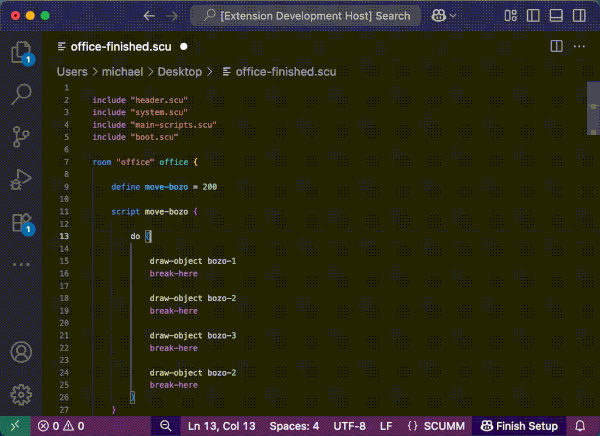Open the Search view in activity bar

point(21,94)
